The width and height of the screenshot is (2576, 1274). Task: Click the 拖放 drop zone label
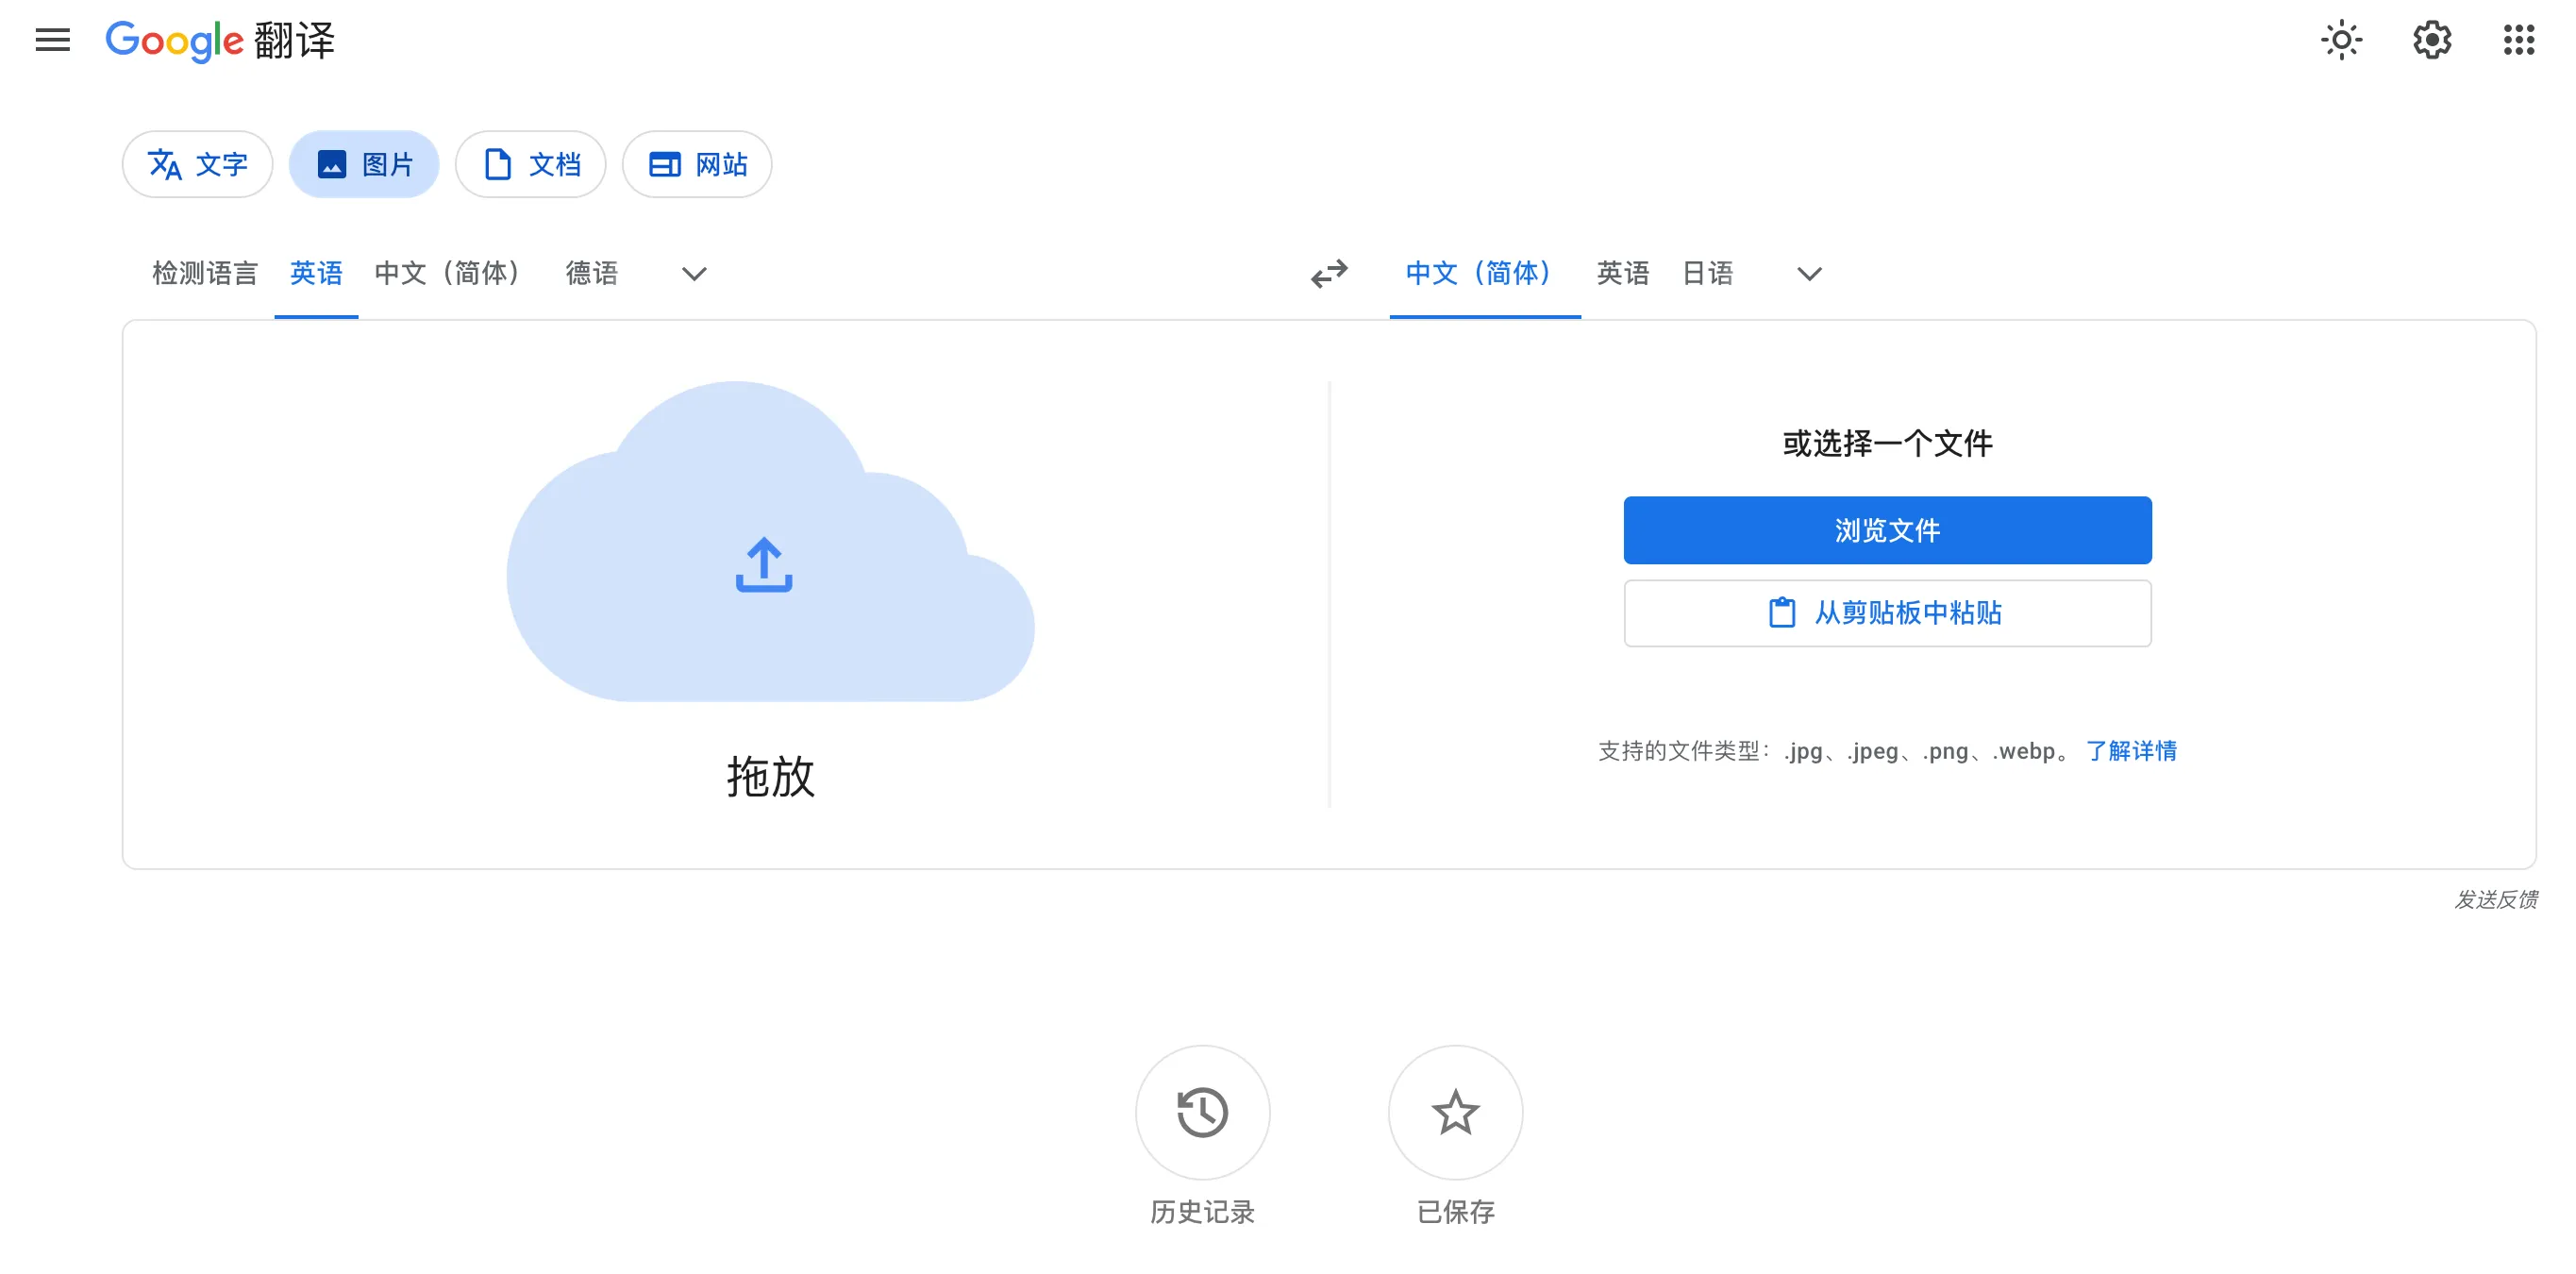coord(771,776)
